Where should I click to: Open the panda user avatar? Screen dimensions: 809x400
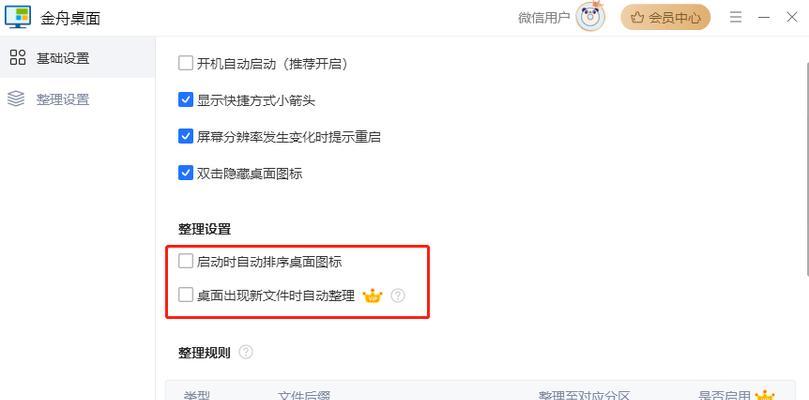[590, 17]
